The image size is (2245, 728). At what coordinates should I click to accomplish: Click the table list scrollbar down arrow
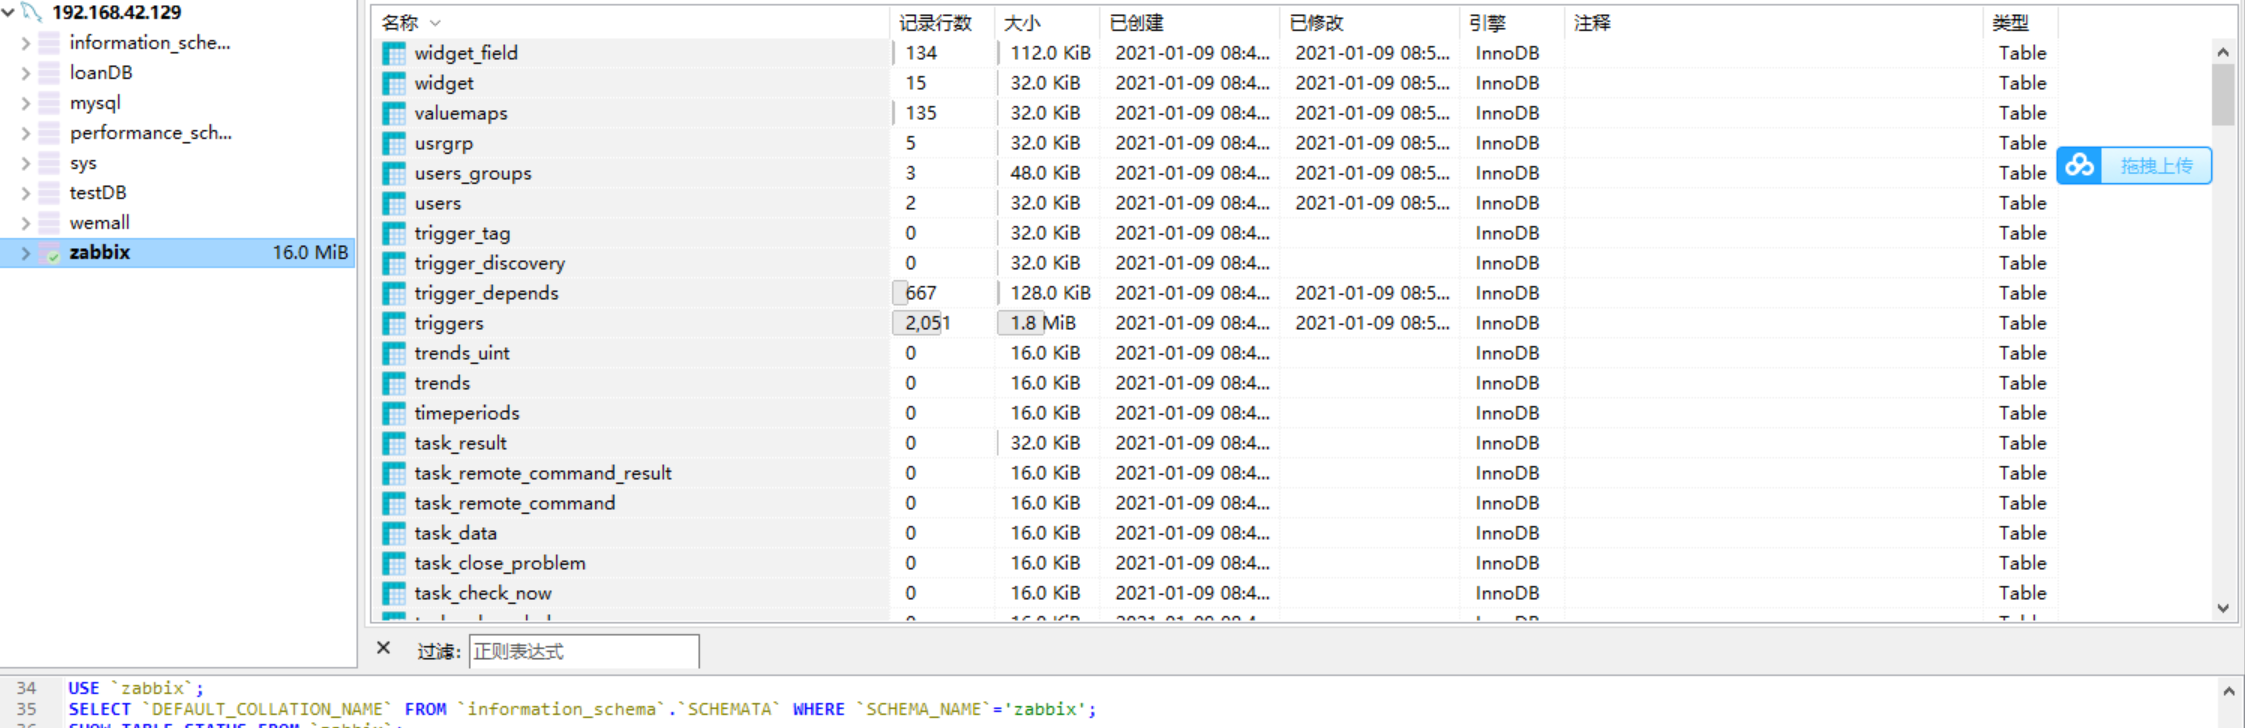point(2223,608)
